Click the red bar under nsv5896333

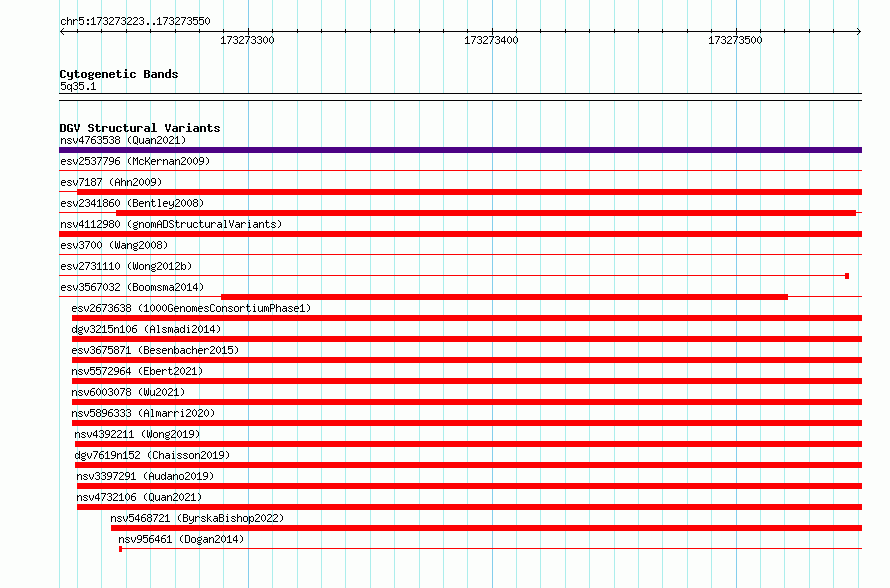pyautogui.click(x=467, y=423)
